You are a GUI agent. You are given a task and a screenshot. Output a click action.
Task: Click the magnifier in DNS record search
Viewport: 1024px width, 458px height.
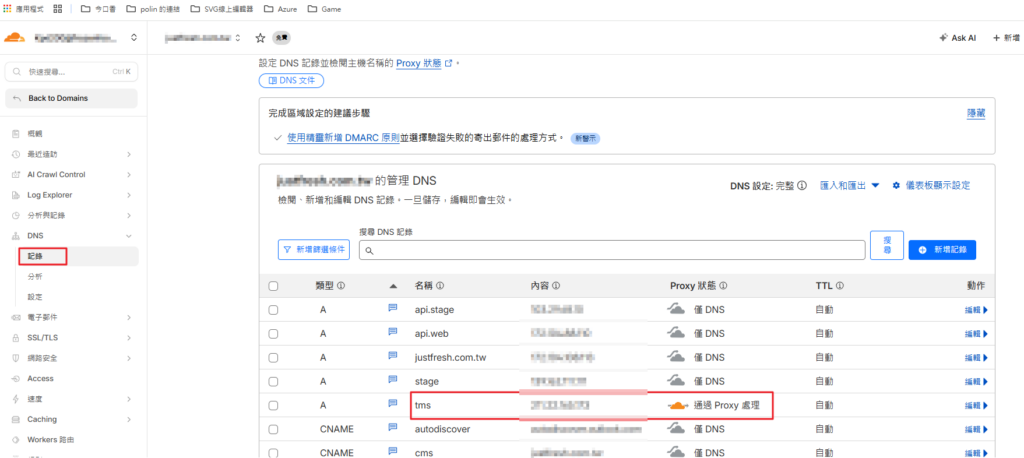[369, 250]
